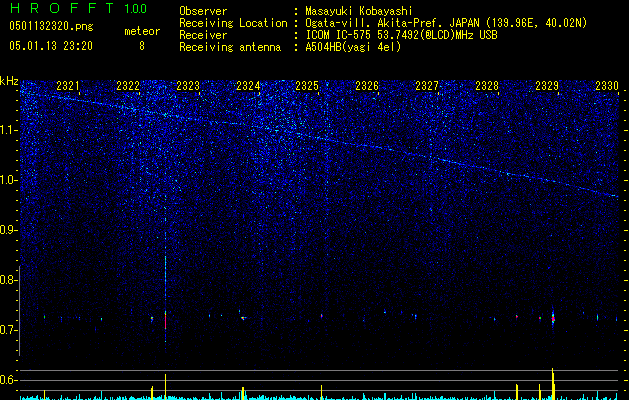
Task: Click the Receiving antenna label
Action: pyautogui.click(x=230, y=47)
